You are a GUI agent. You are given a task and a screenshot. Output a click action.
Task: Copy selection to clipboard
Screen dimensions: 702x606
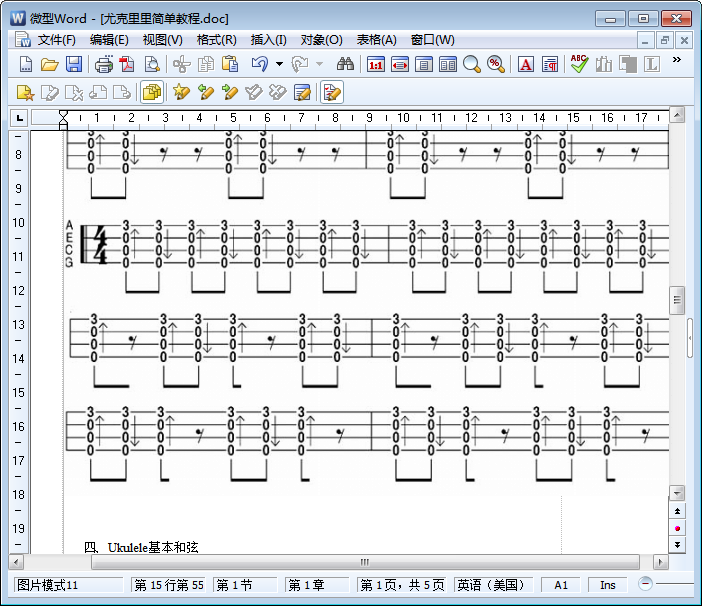(x=205, y=64)
